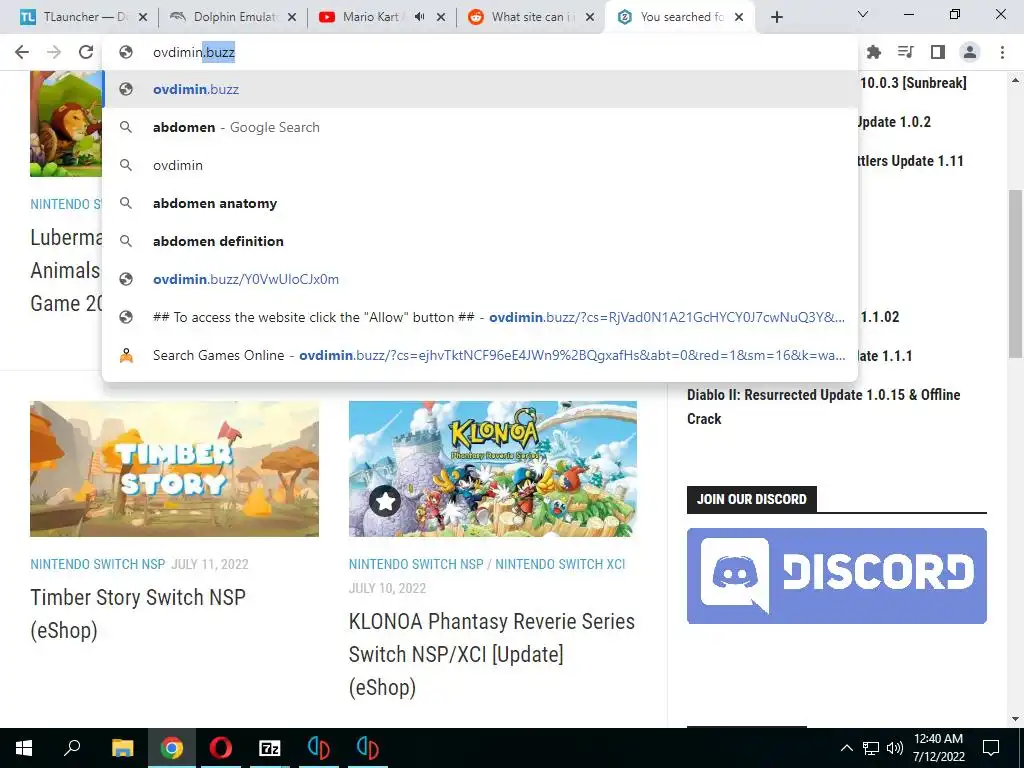Screen dimensions: 1024x768
Task: Open NINTENDO SWITCH NSP category above Timber Story
Action: [97, 564]
